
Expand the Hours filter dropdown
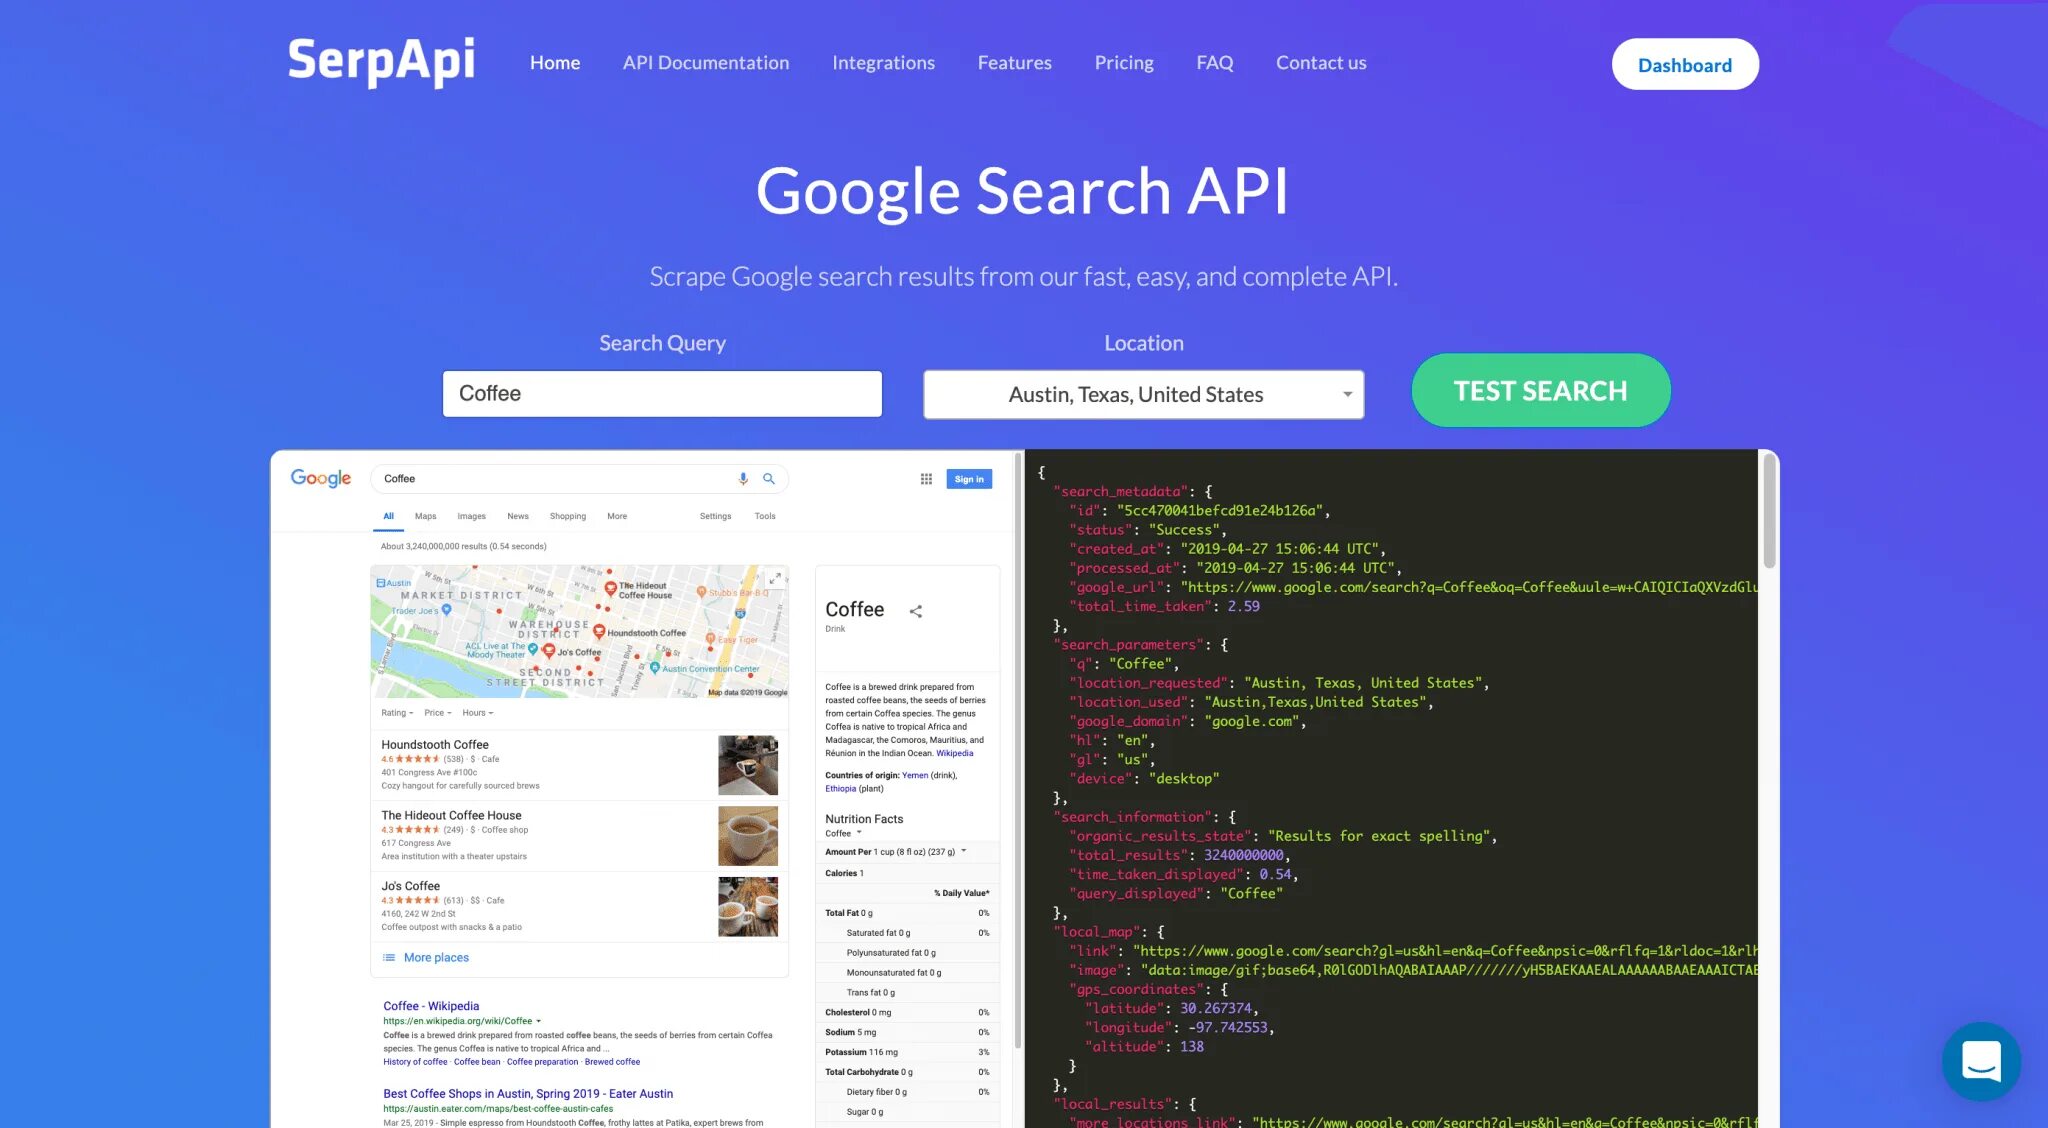478,713
